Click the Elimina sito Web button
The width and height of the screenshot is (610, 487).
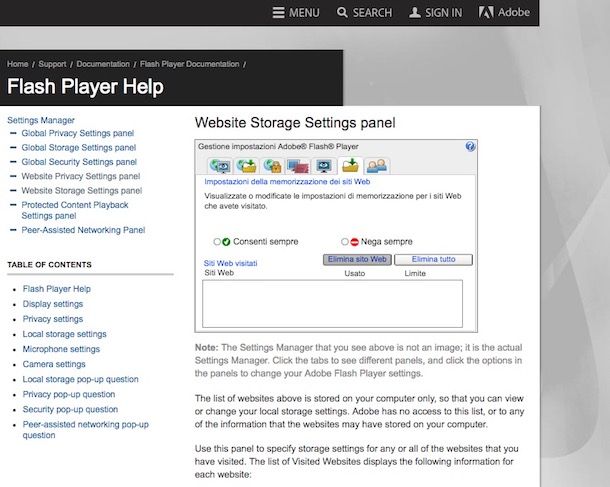coord(357,259)
